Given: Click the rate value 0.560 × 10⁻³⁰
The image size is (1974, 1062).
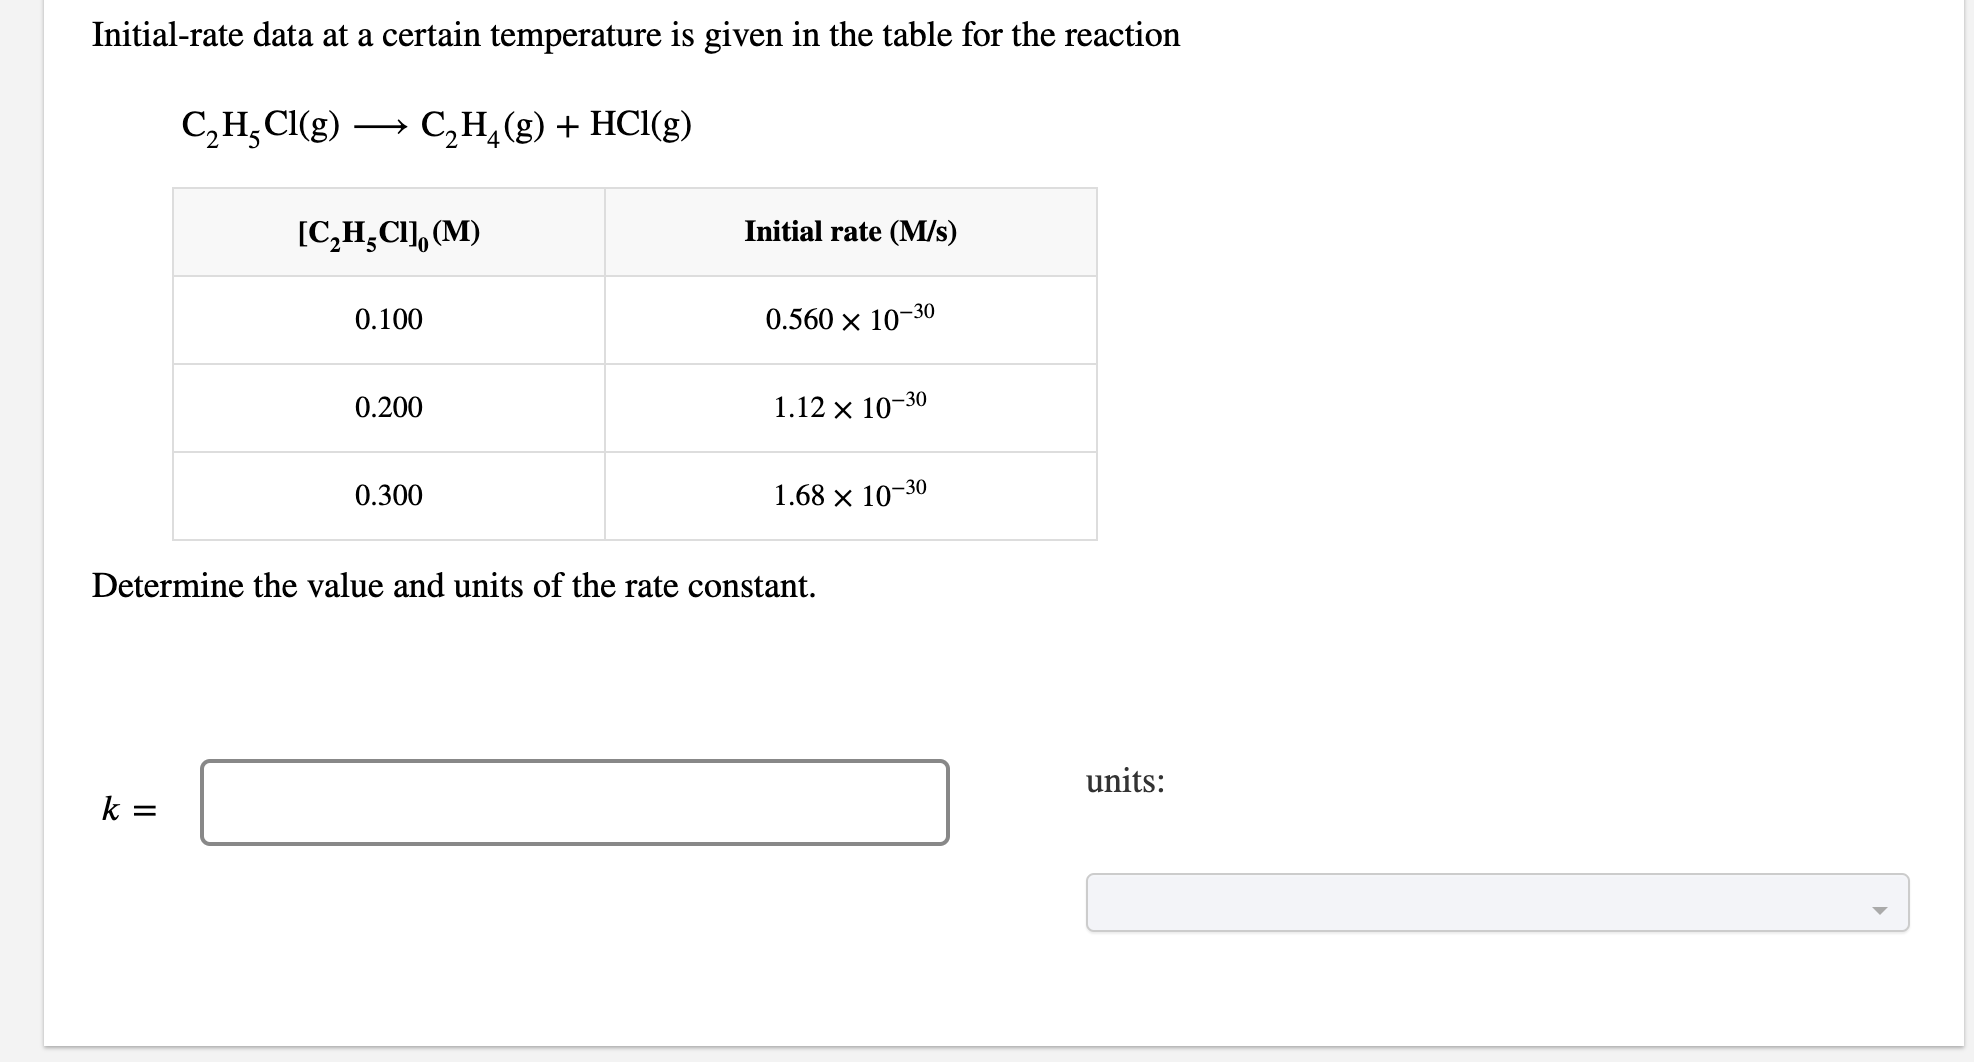Looking at the screenshot, I should pyautogui.click(x=849, y=319).
